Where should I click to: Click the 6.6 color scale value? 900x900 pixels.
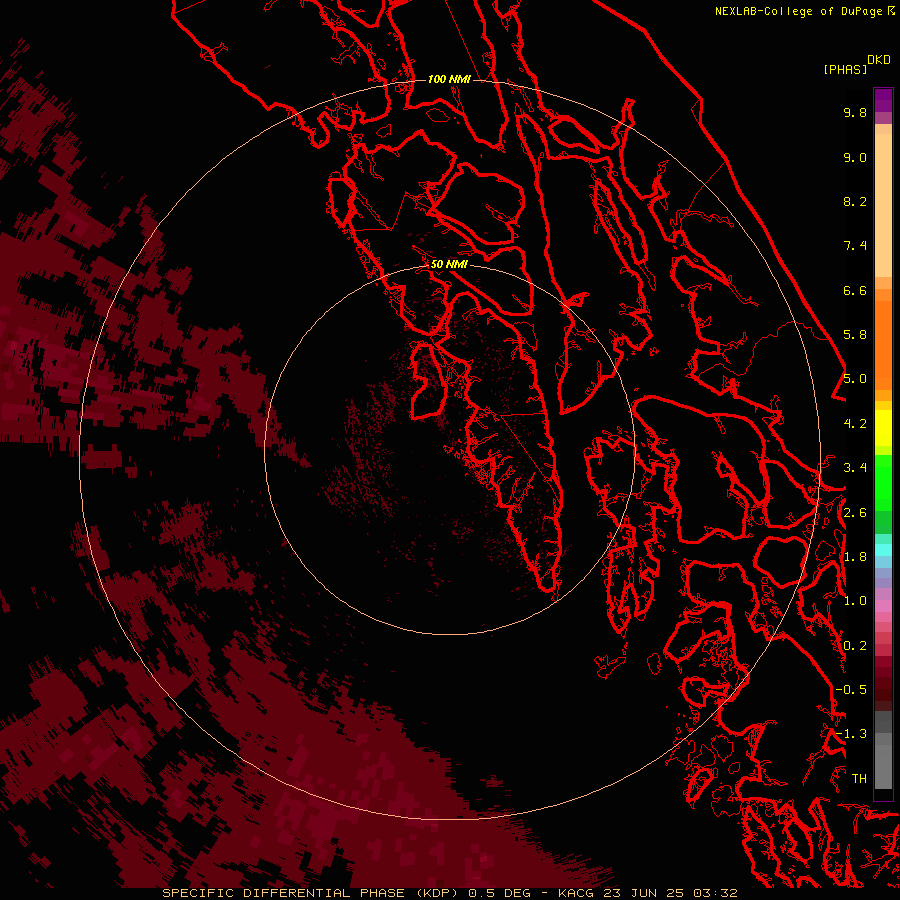pyautogui.click(x=855, y=290)
